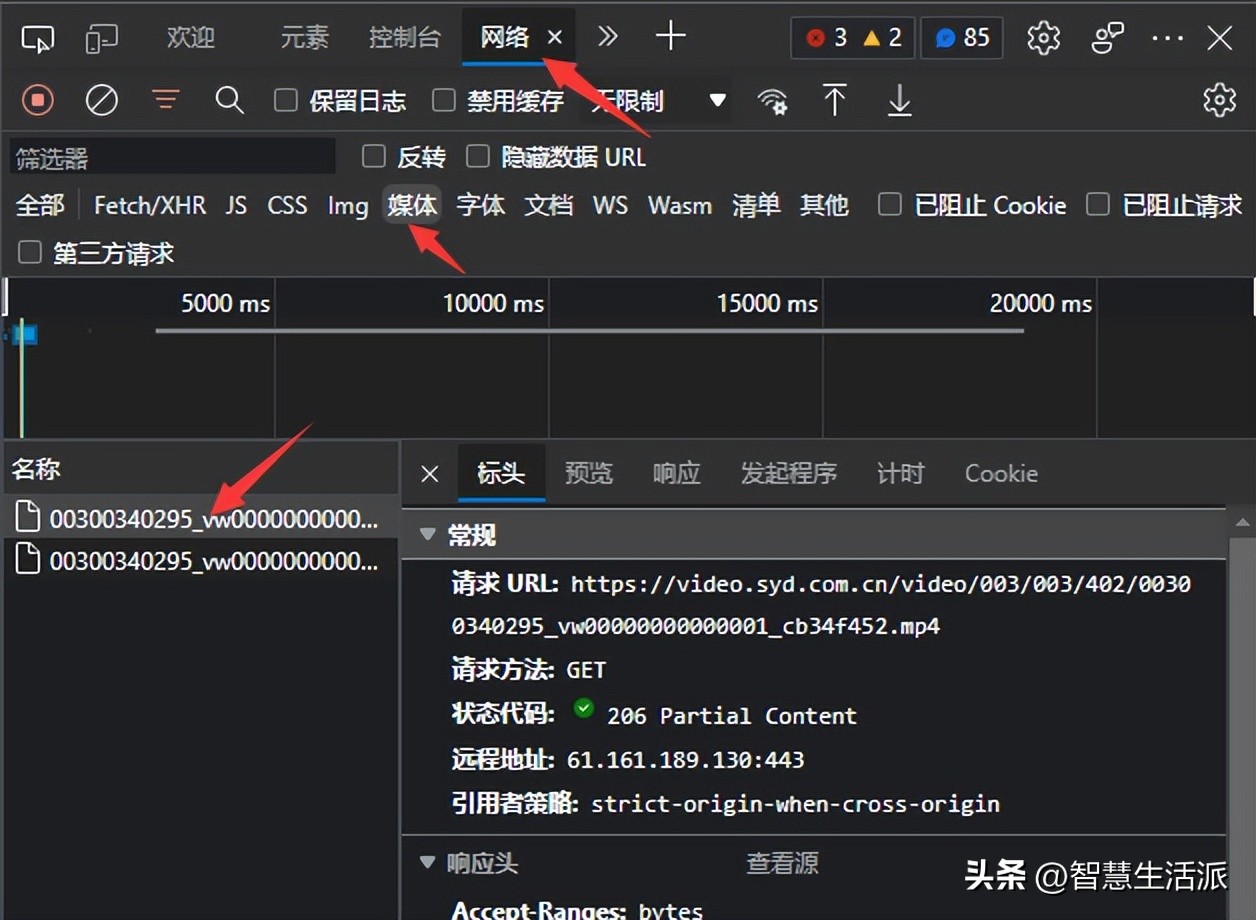Toggle the filter bar

(165, 100)
